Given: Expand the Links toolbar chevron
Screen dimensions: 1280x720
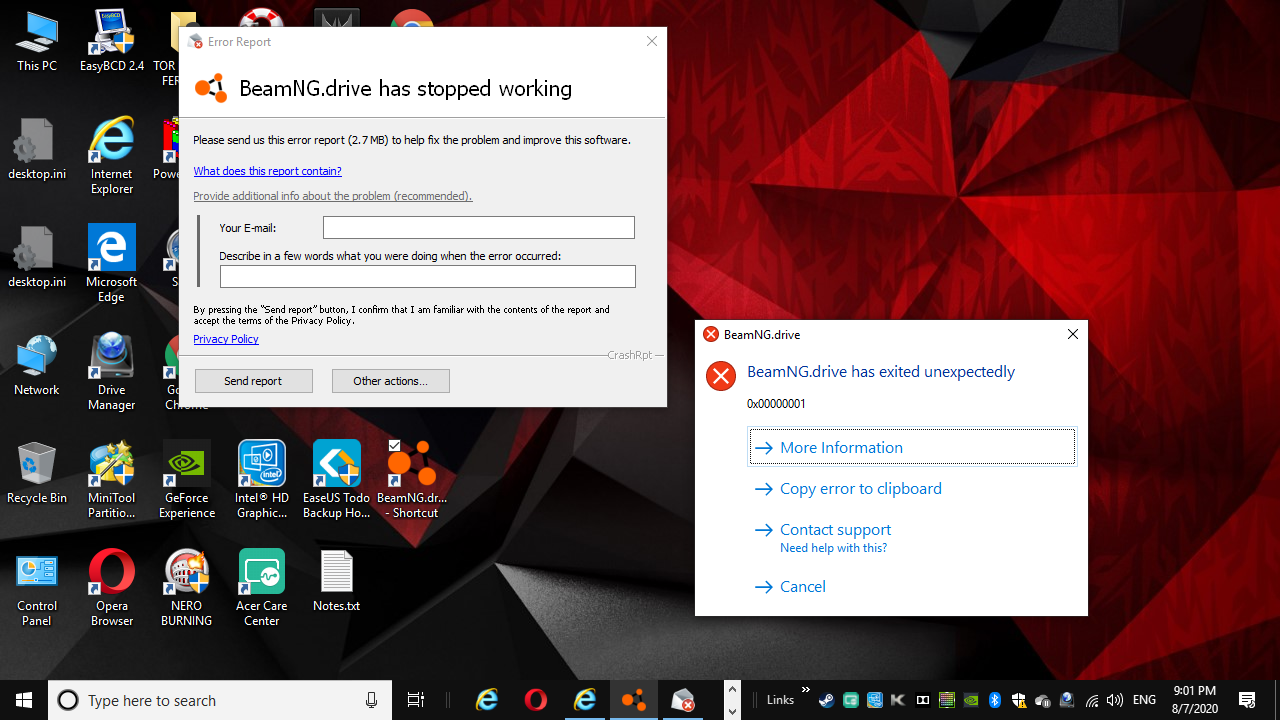Looking at the screenshot, I should pos(806,689).
